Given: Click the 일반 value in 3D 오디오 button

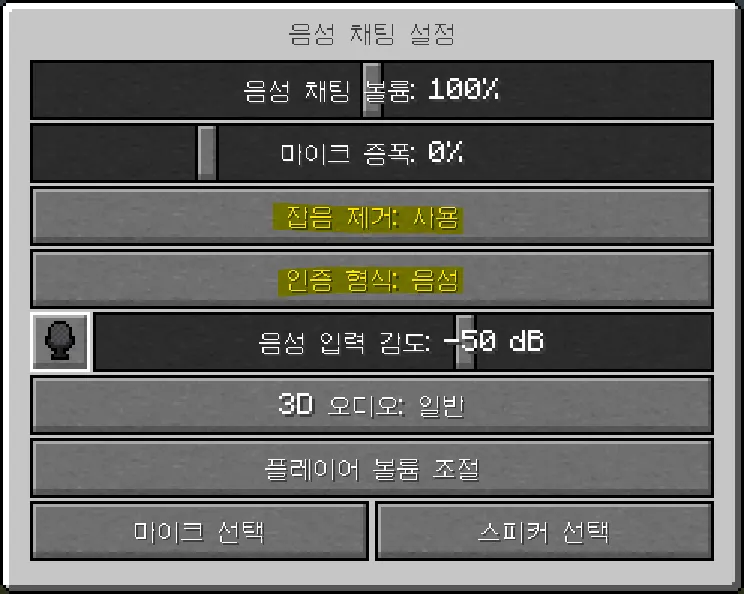Looking at the screenshot, I should 441,406.
